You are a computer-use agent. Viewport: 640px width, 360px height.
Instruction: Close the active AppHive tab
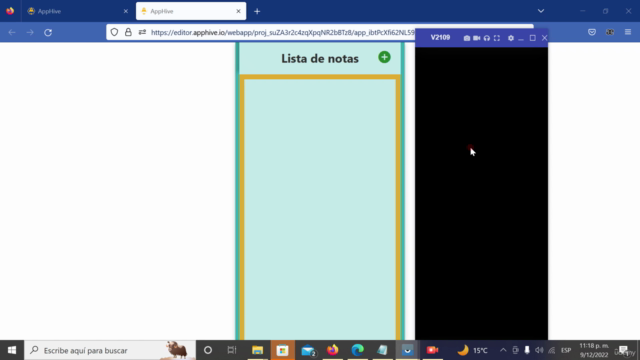click(238, 11)
